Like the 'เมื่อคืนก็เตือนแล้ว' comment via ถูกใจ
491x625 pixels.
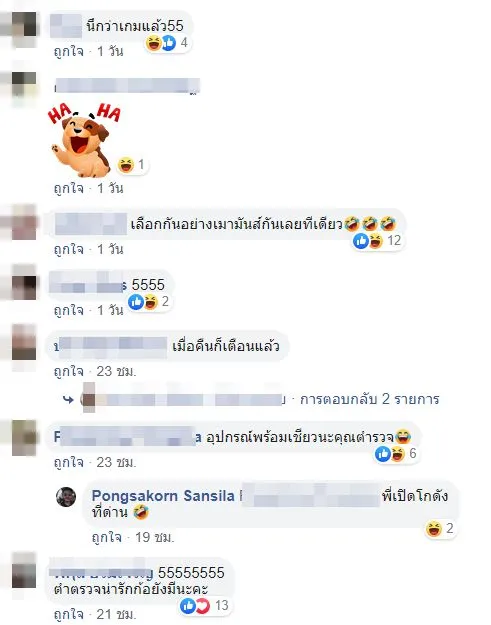pyautogui.click(x=69, y=371)
